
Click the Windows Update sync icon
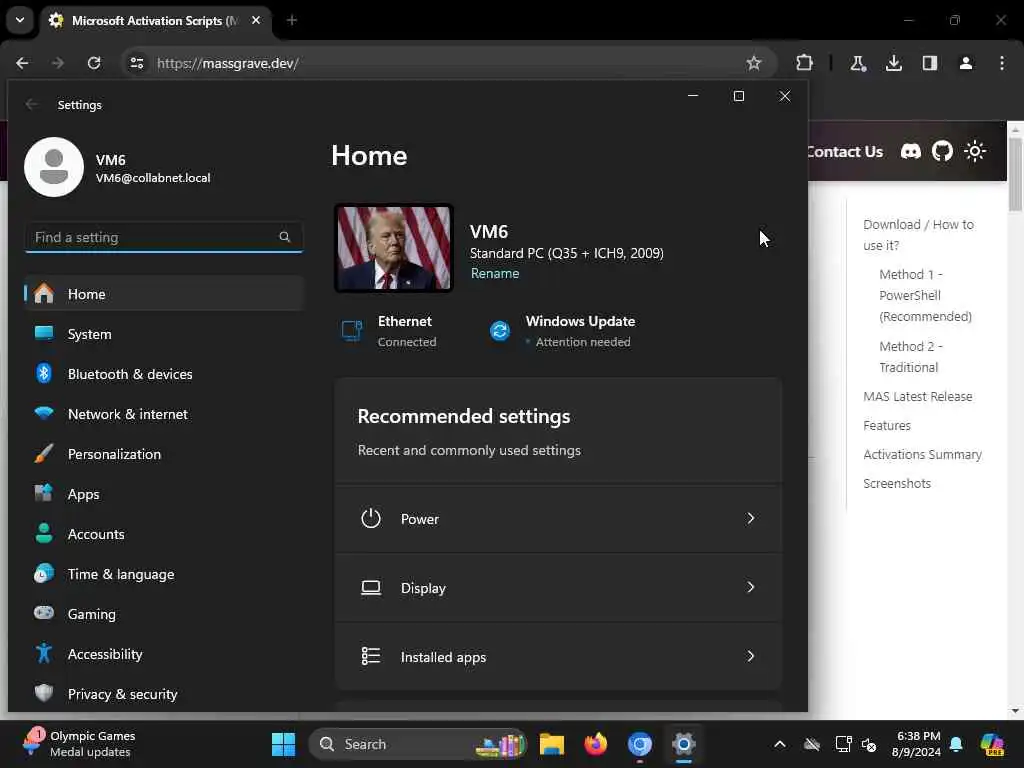(500, 330)
